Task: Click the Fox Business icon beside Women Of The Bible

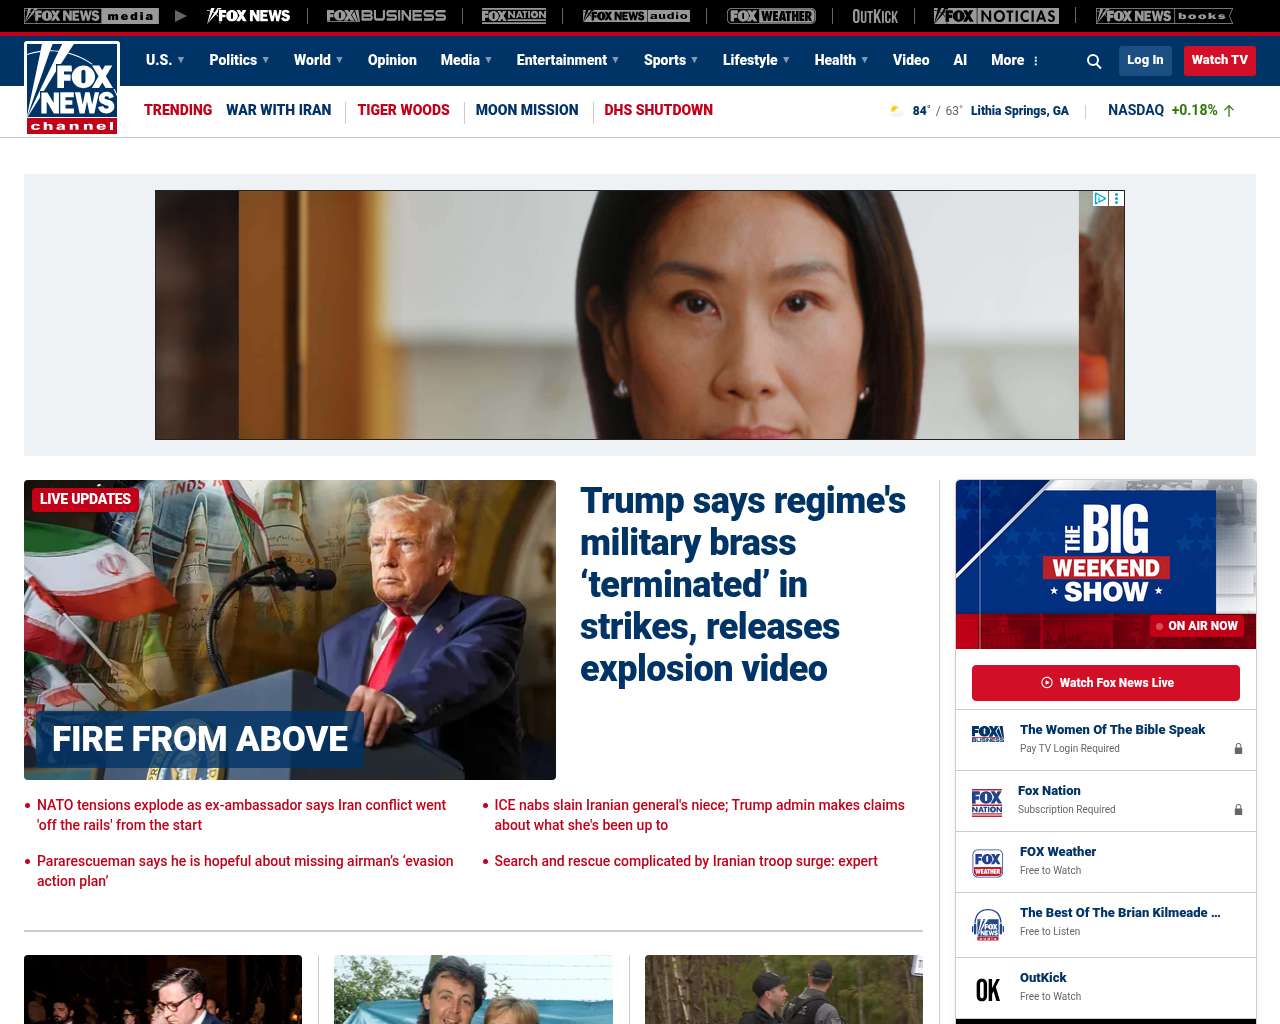Action: pyautogui.click(x=988, y=734)
